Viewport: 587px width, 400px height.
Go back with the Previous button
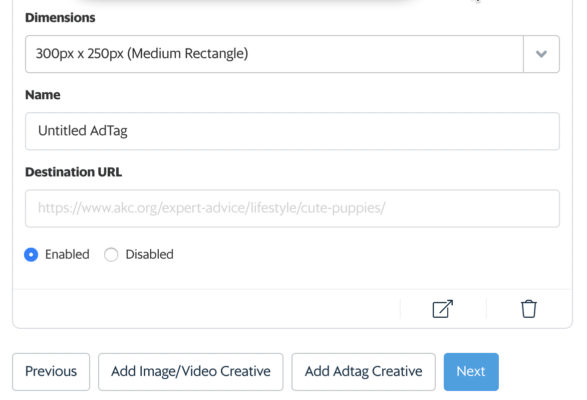click(x=51, y=372)
